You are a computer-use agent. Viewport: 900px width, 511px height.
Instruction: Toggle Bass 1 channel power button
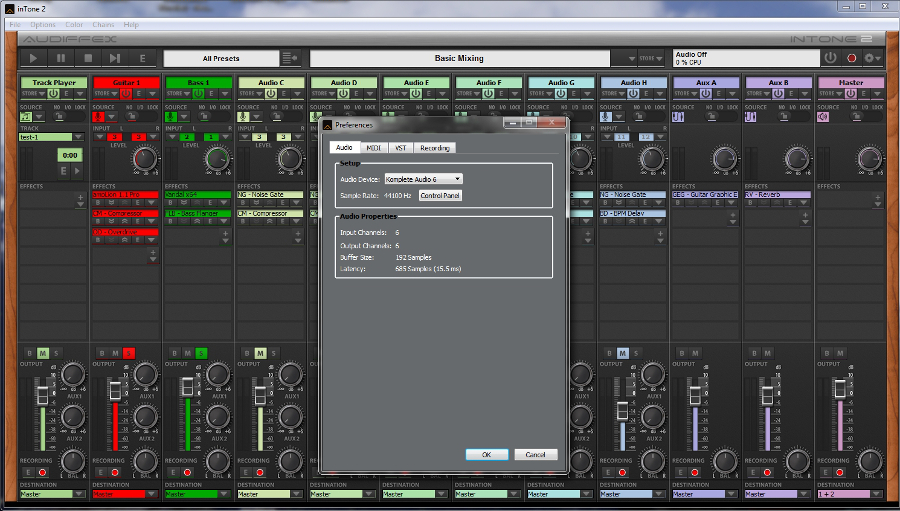click(198, 94)
